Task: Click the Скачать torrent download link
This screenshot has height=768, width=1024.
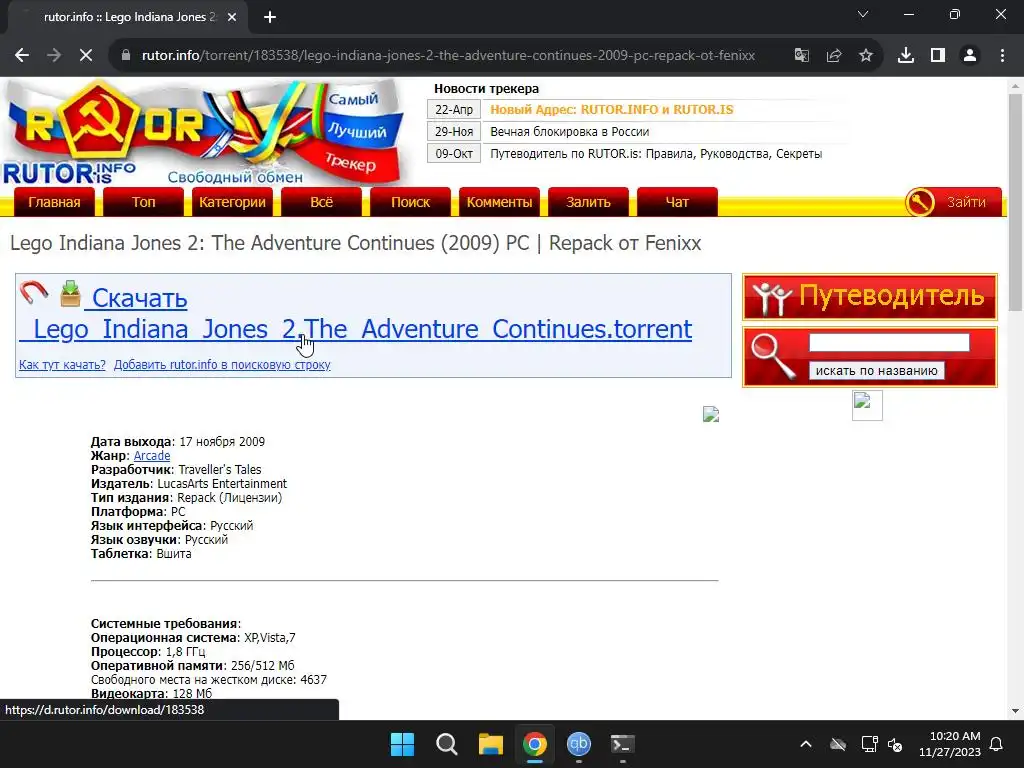Action: pyautogui.click(x=356, y=313)
